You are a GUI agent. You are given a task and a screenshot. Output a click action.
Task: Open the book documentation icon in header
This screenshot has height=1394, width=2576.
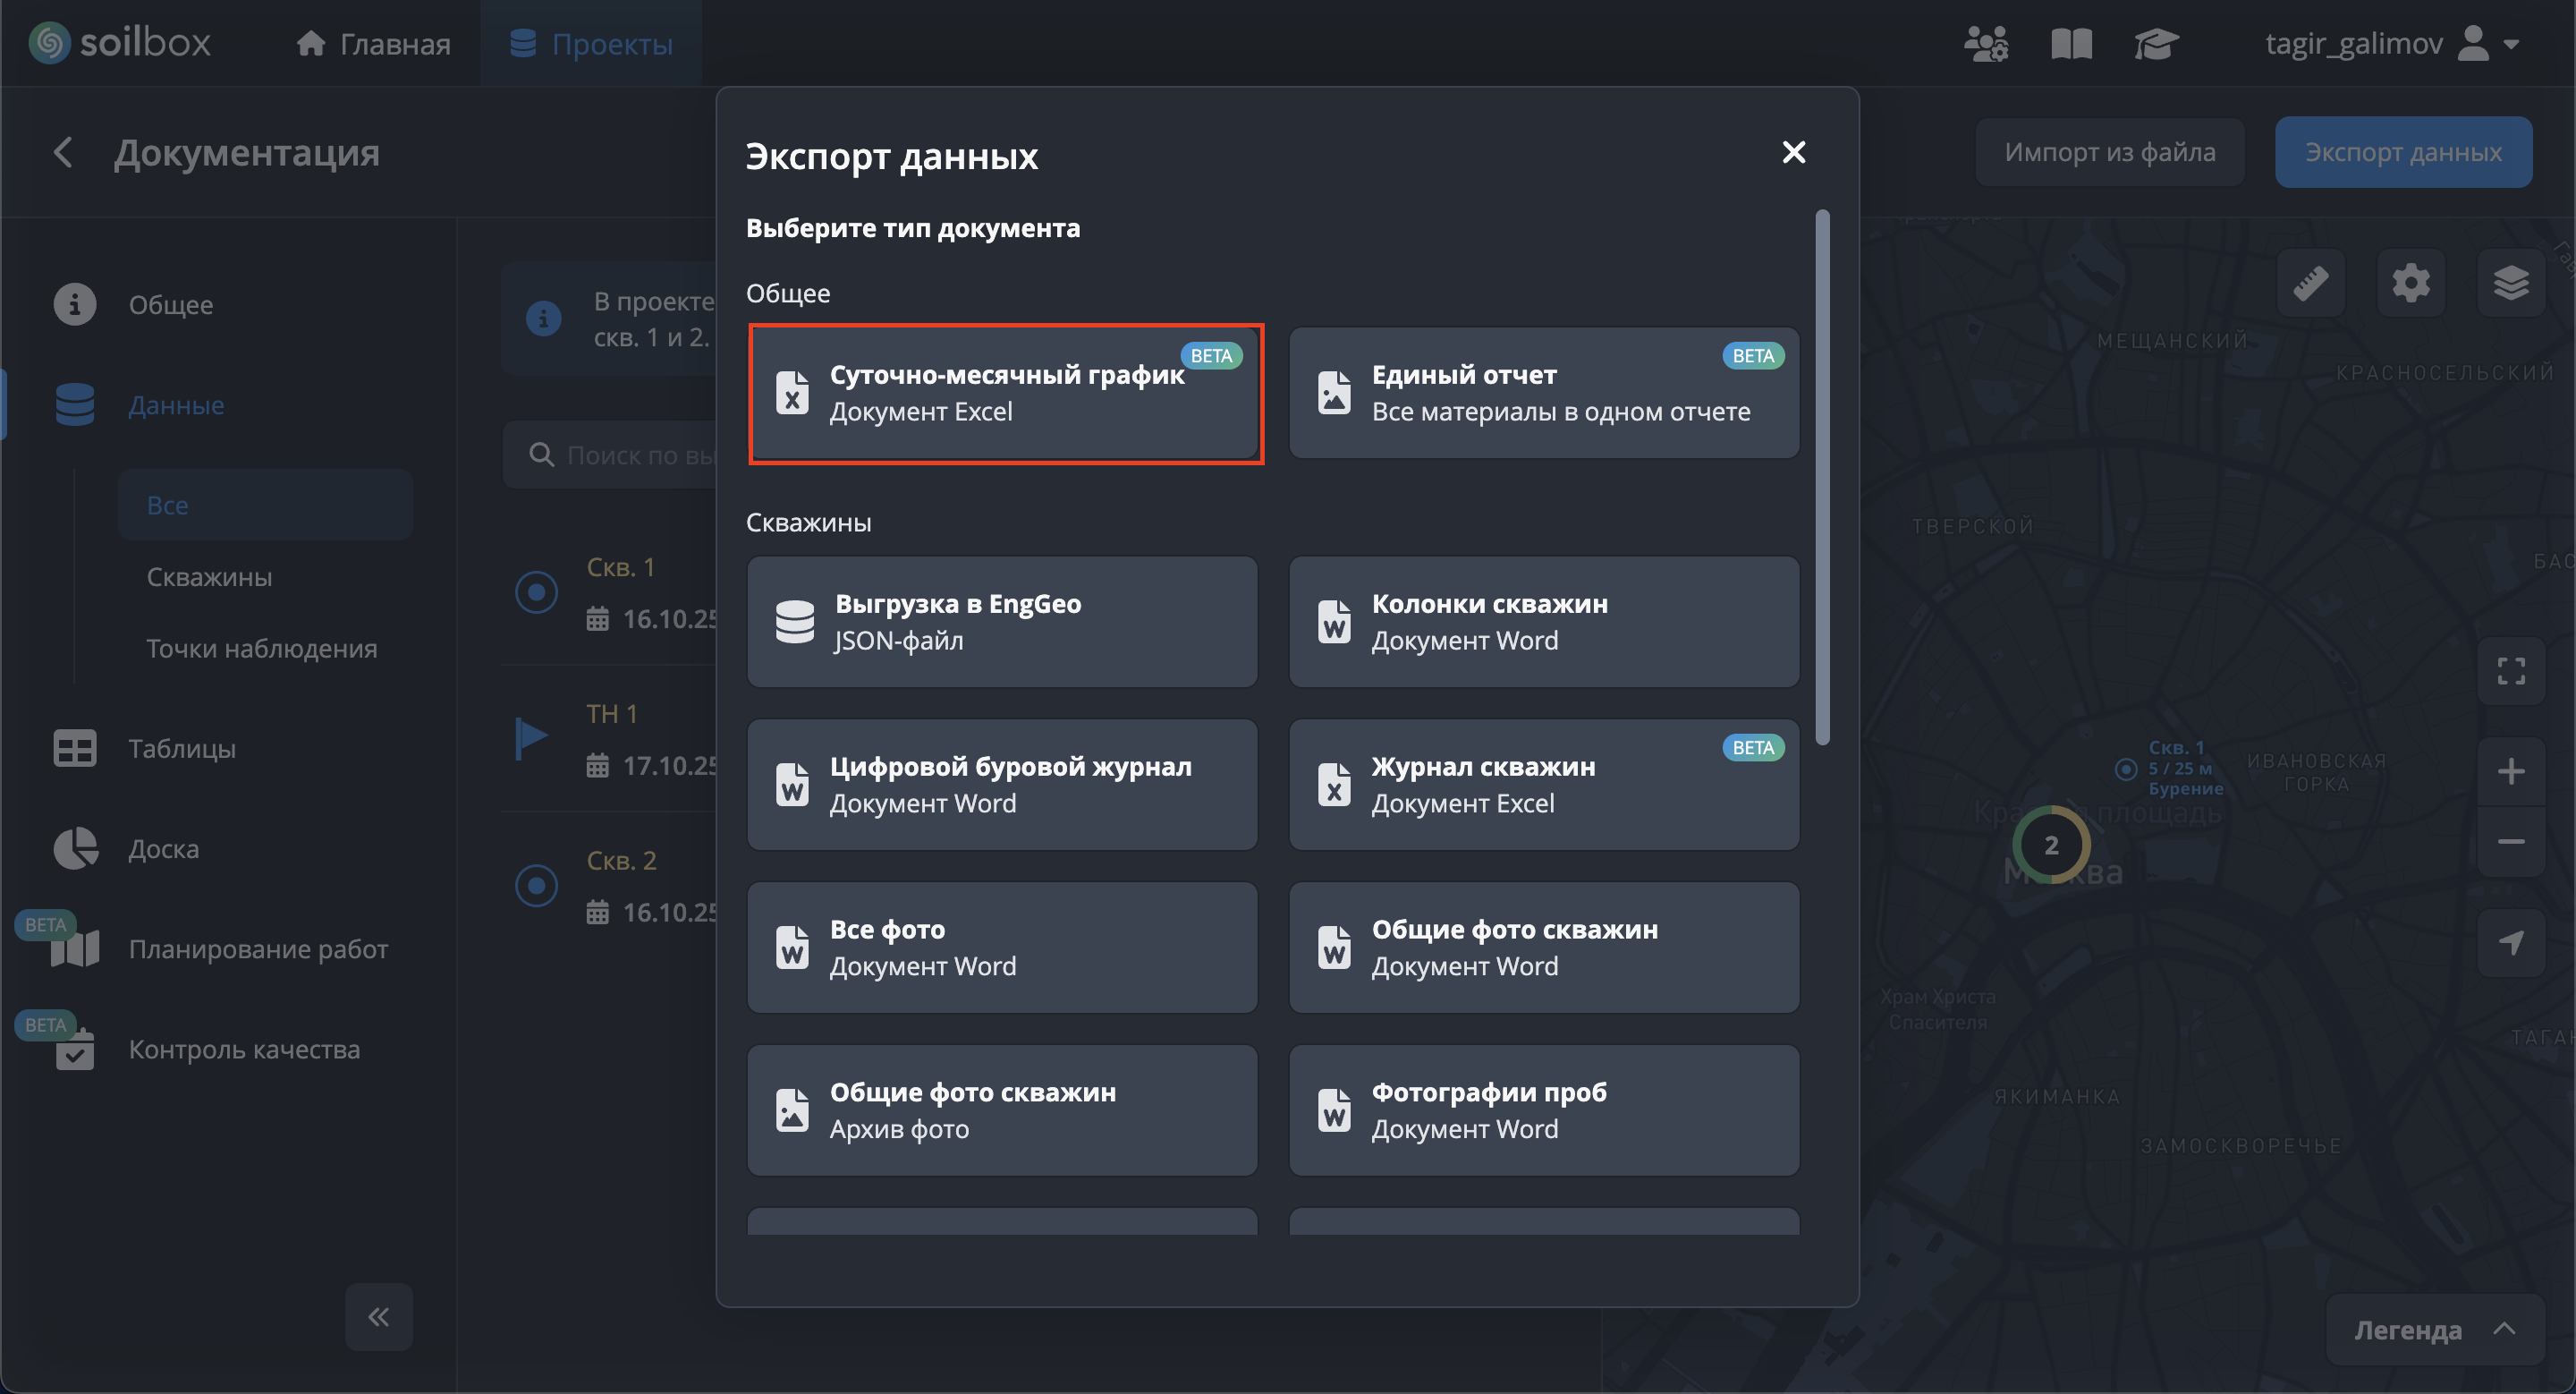click(2071, 44)
